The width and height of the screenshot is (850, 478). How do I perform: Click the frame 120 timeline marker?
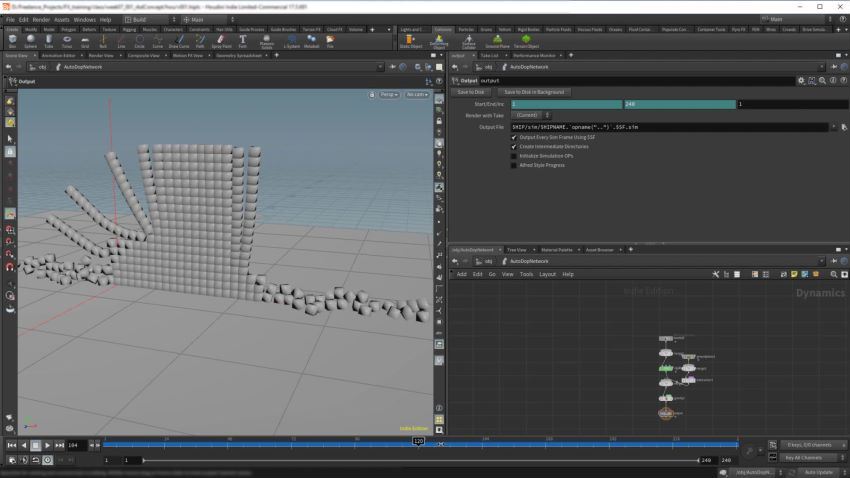(x=418, y=441)
